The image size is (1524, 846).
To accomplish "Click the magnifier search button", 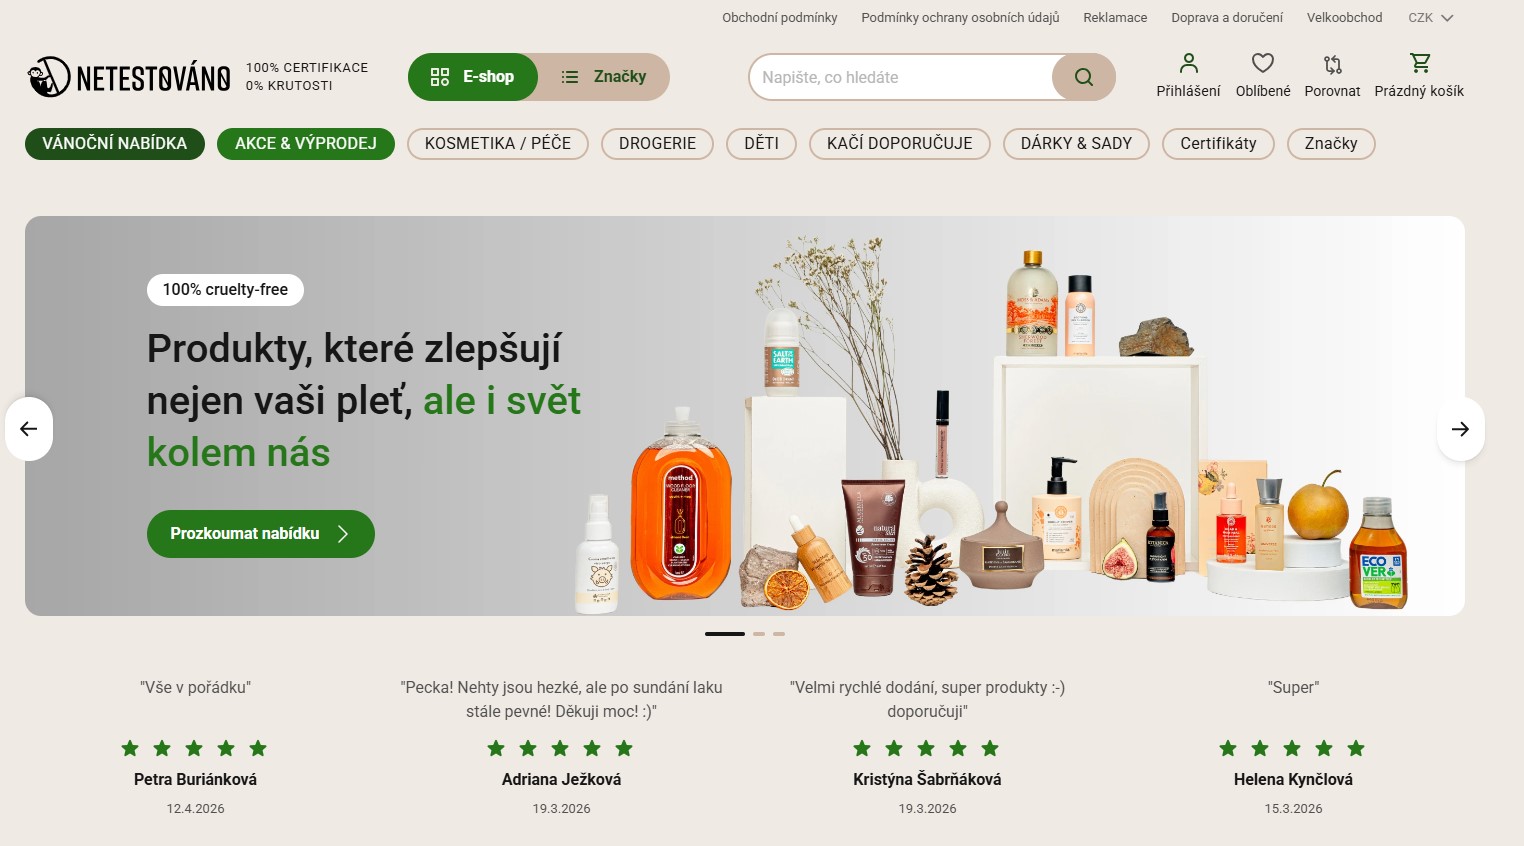I will 1083,77.
